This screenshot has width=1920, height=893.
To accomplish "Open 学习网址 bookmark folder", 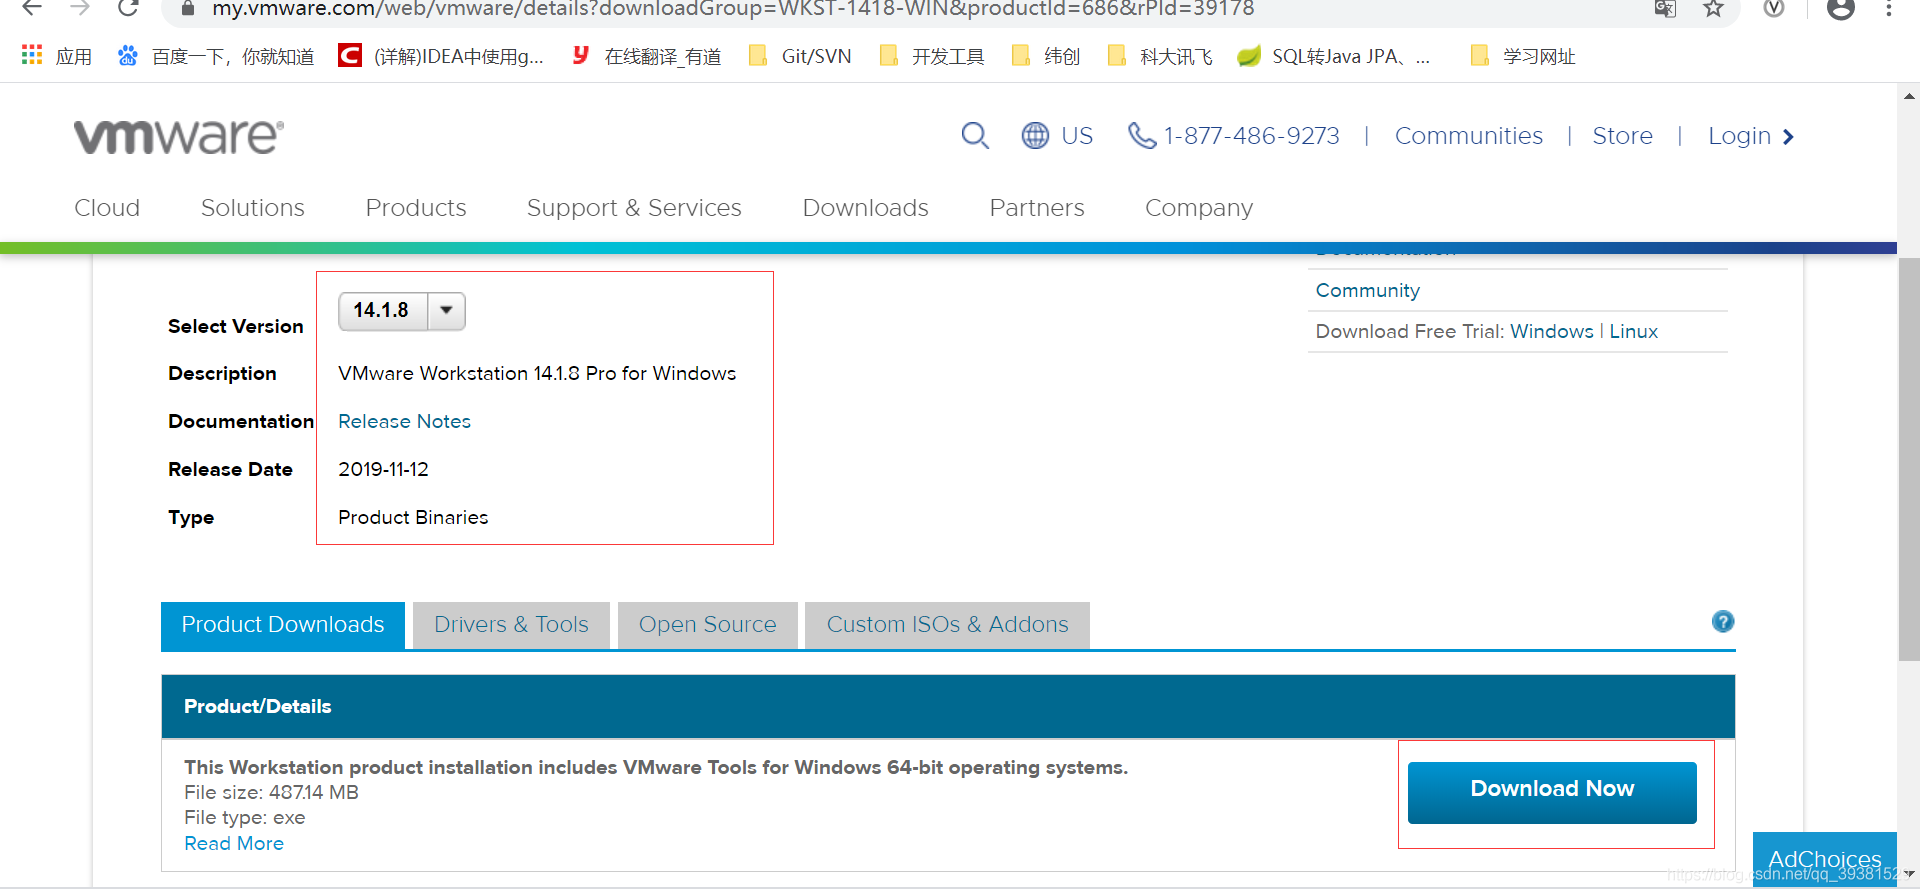I will 1523,56.
